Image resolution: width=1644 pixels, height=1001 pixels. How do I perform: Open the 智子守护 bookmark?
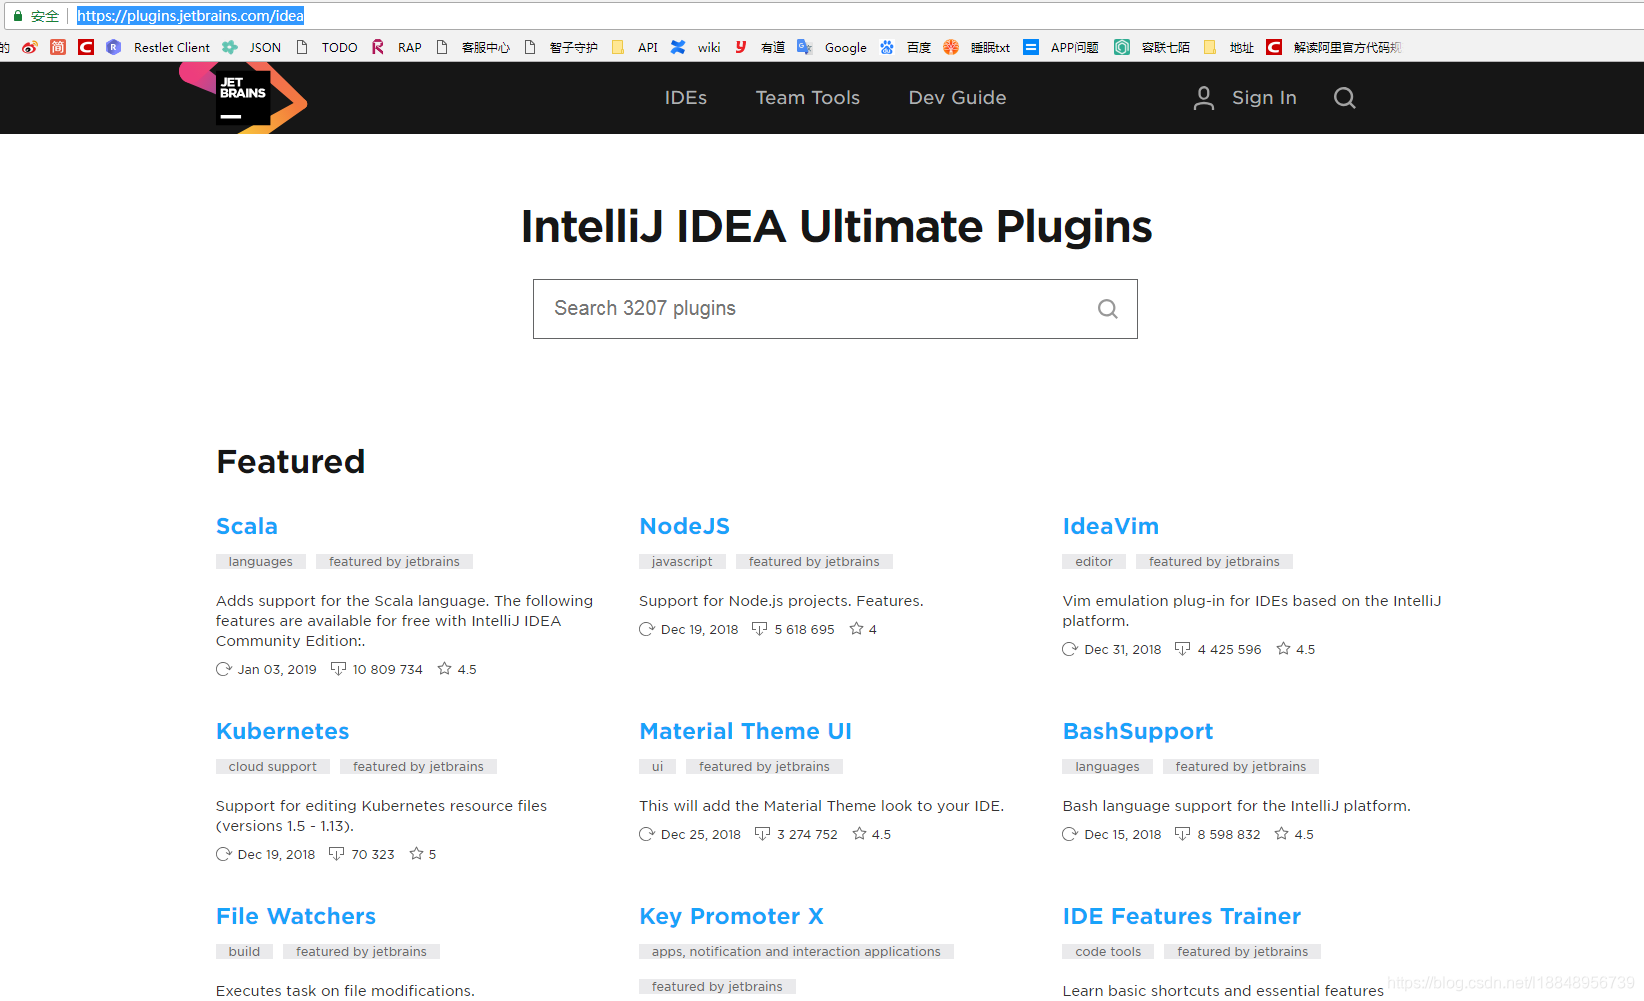[x=560, y=47]
